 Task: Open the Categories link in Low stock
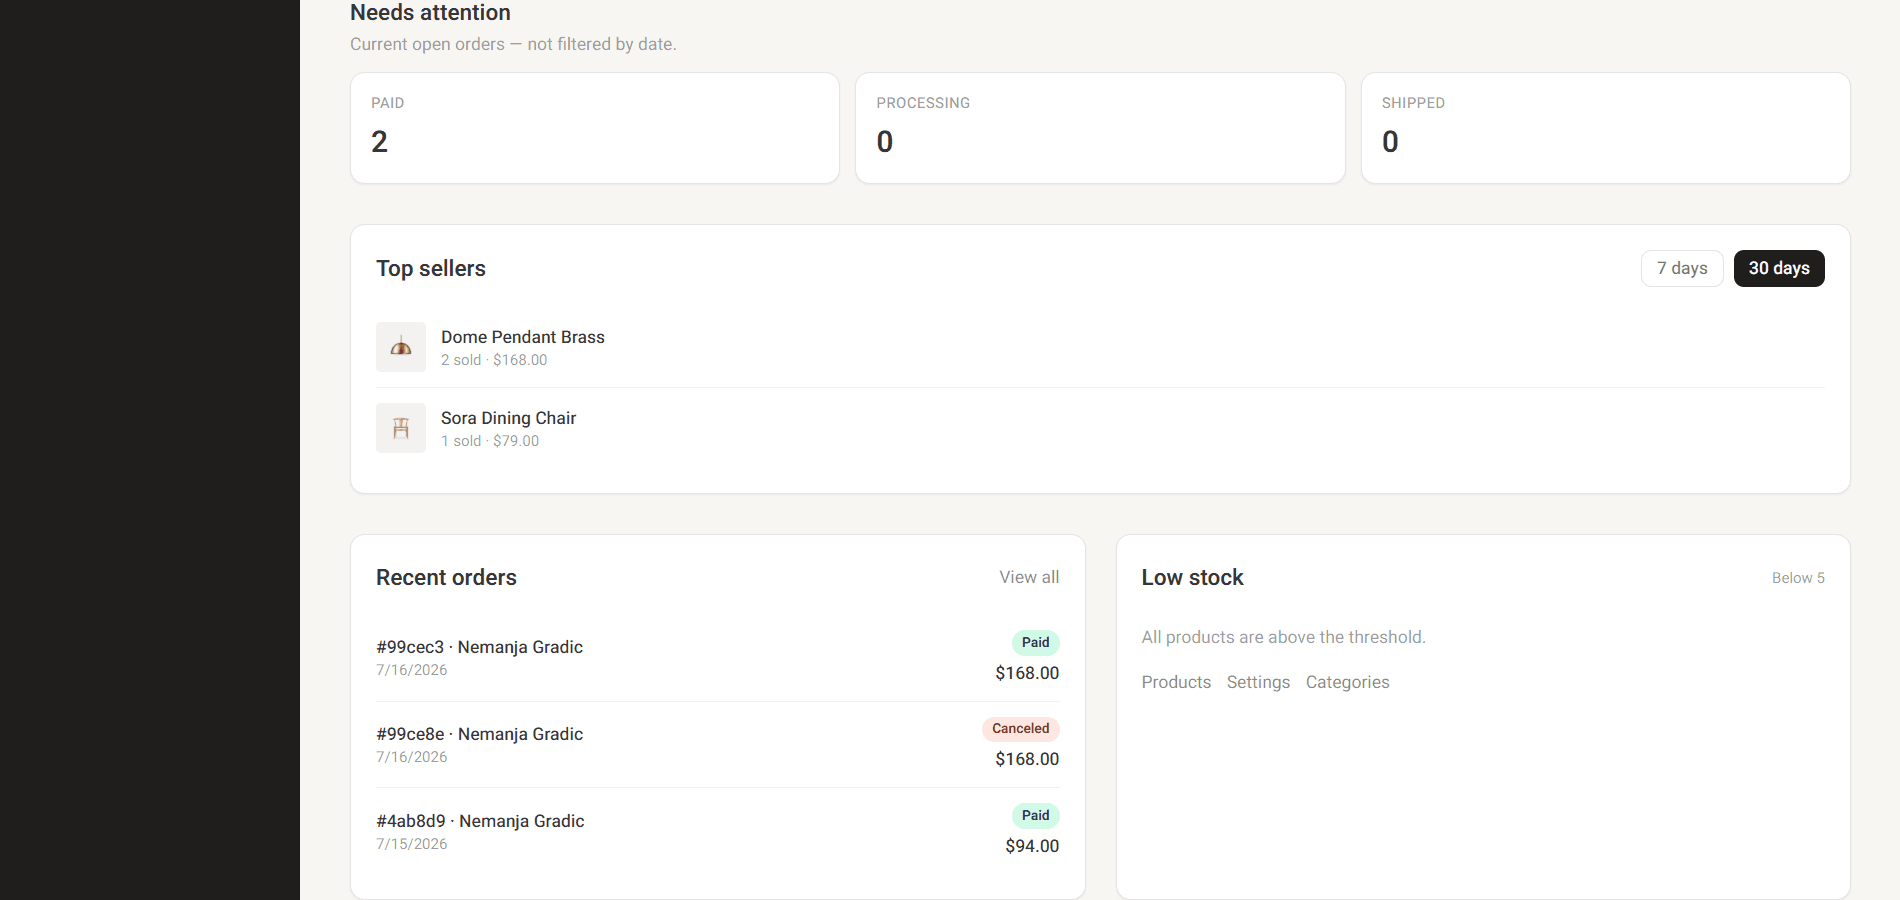point(1347,682)
